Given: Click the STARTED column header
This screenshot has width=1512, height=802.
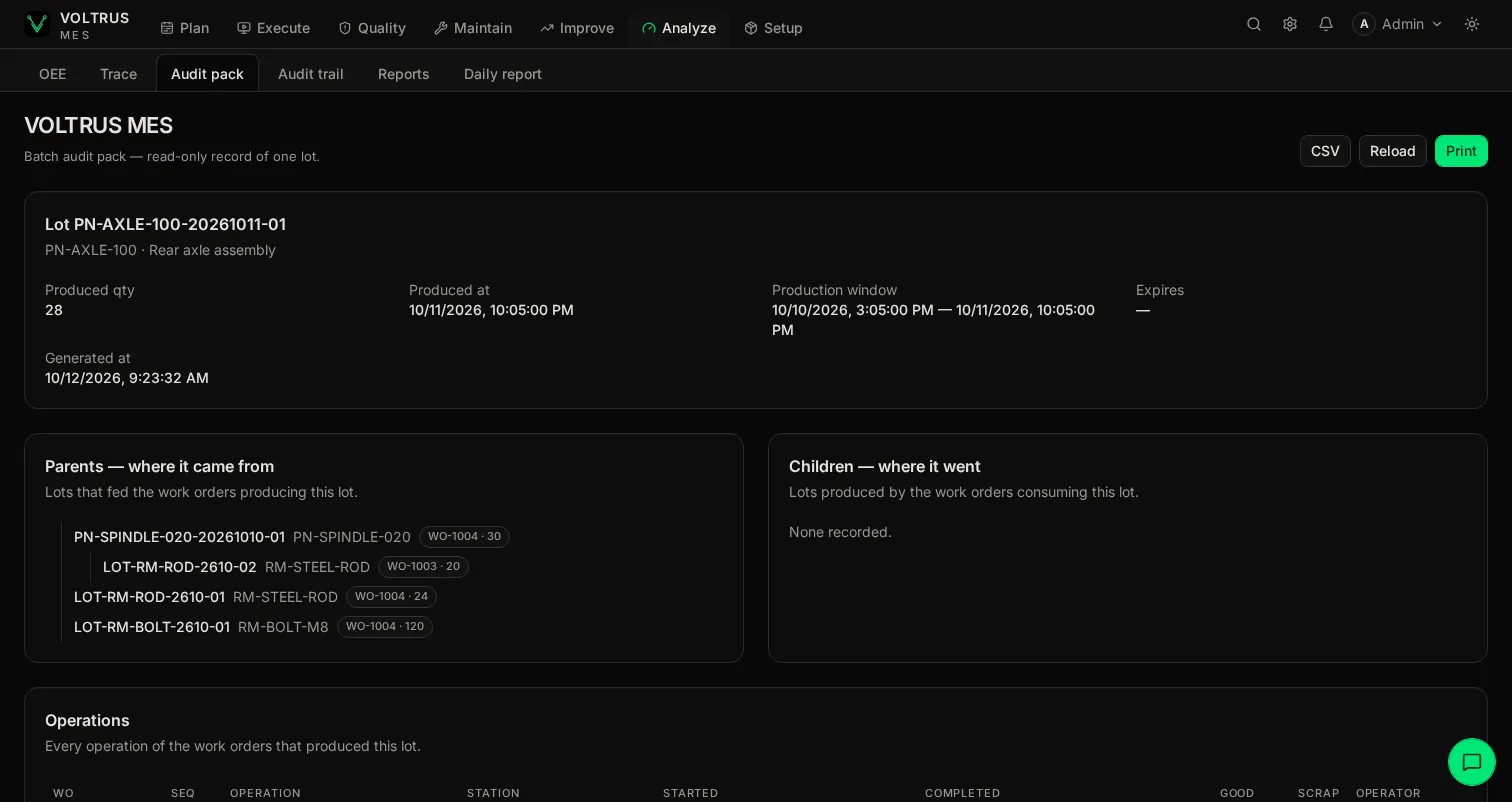Looking at the screenshot, I should point(690,793).
